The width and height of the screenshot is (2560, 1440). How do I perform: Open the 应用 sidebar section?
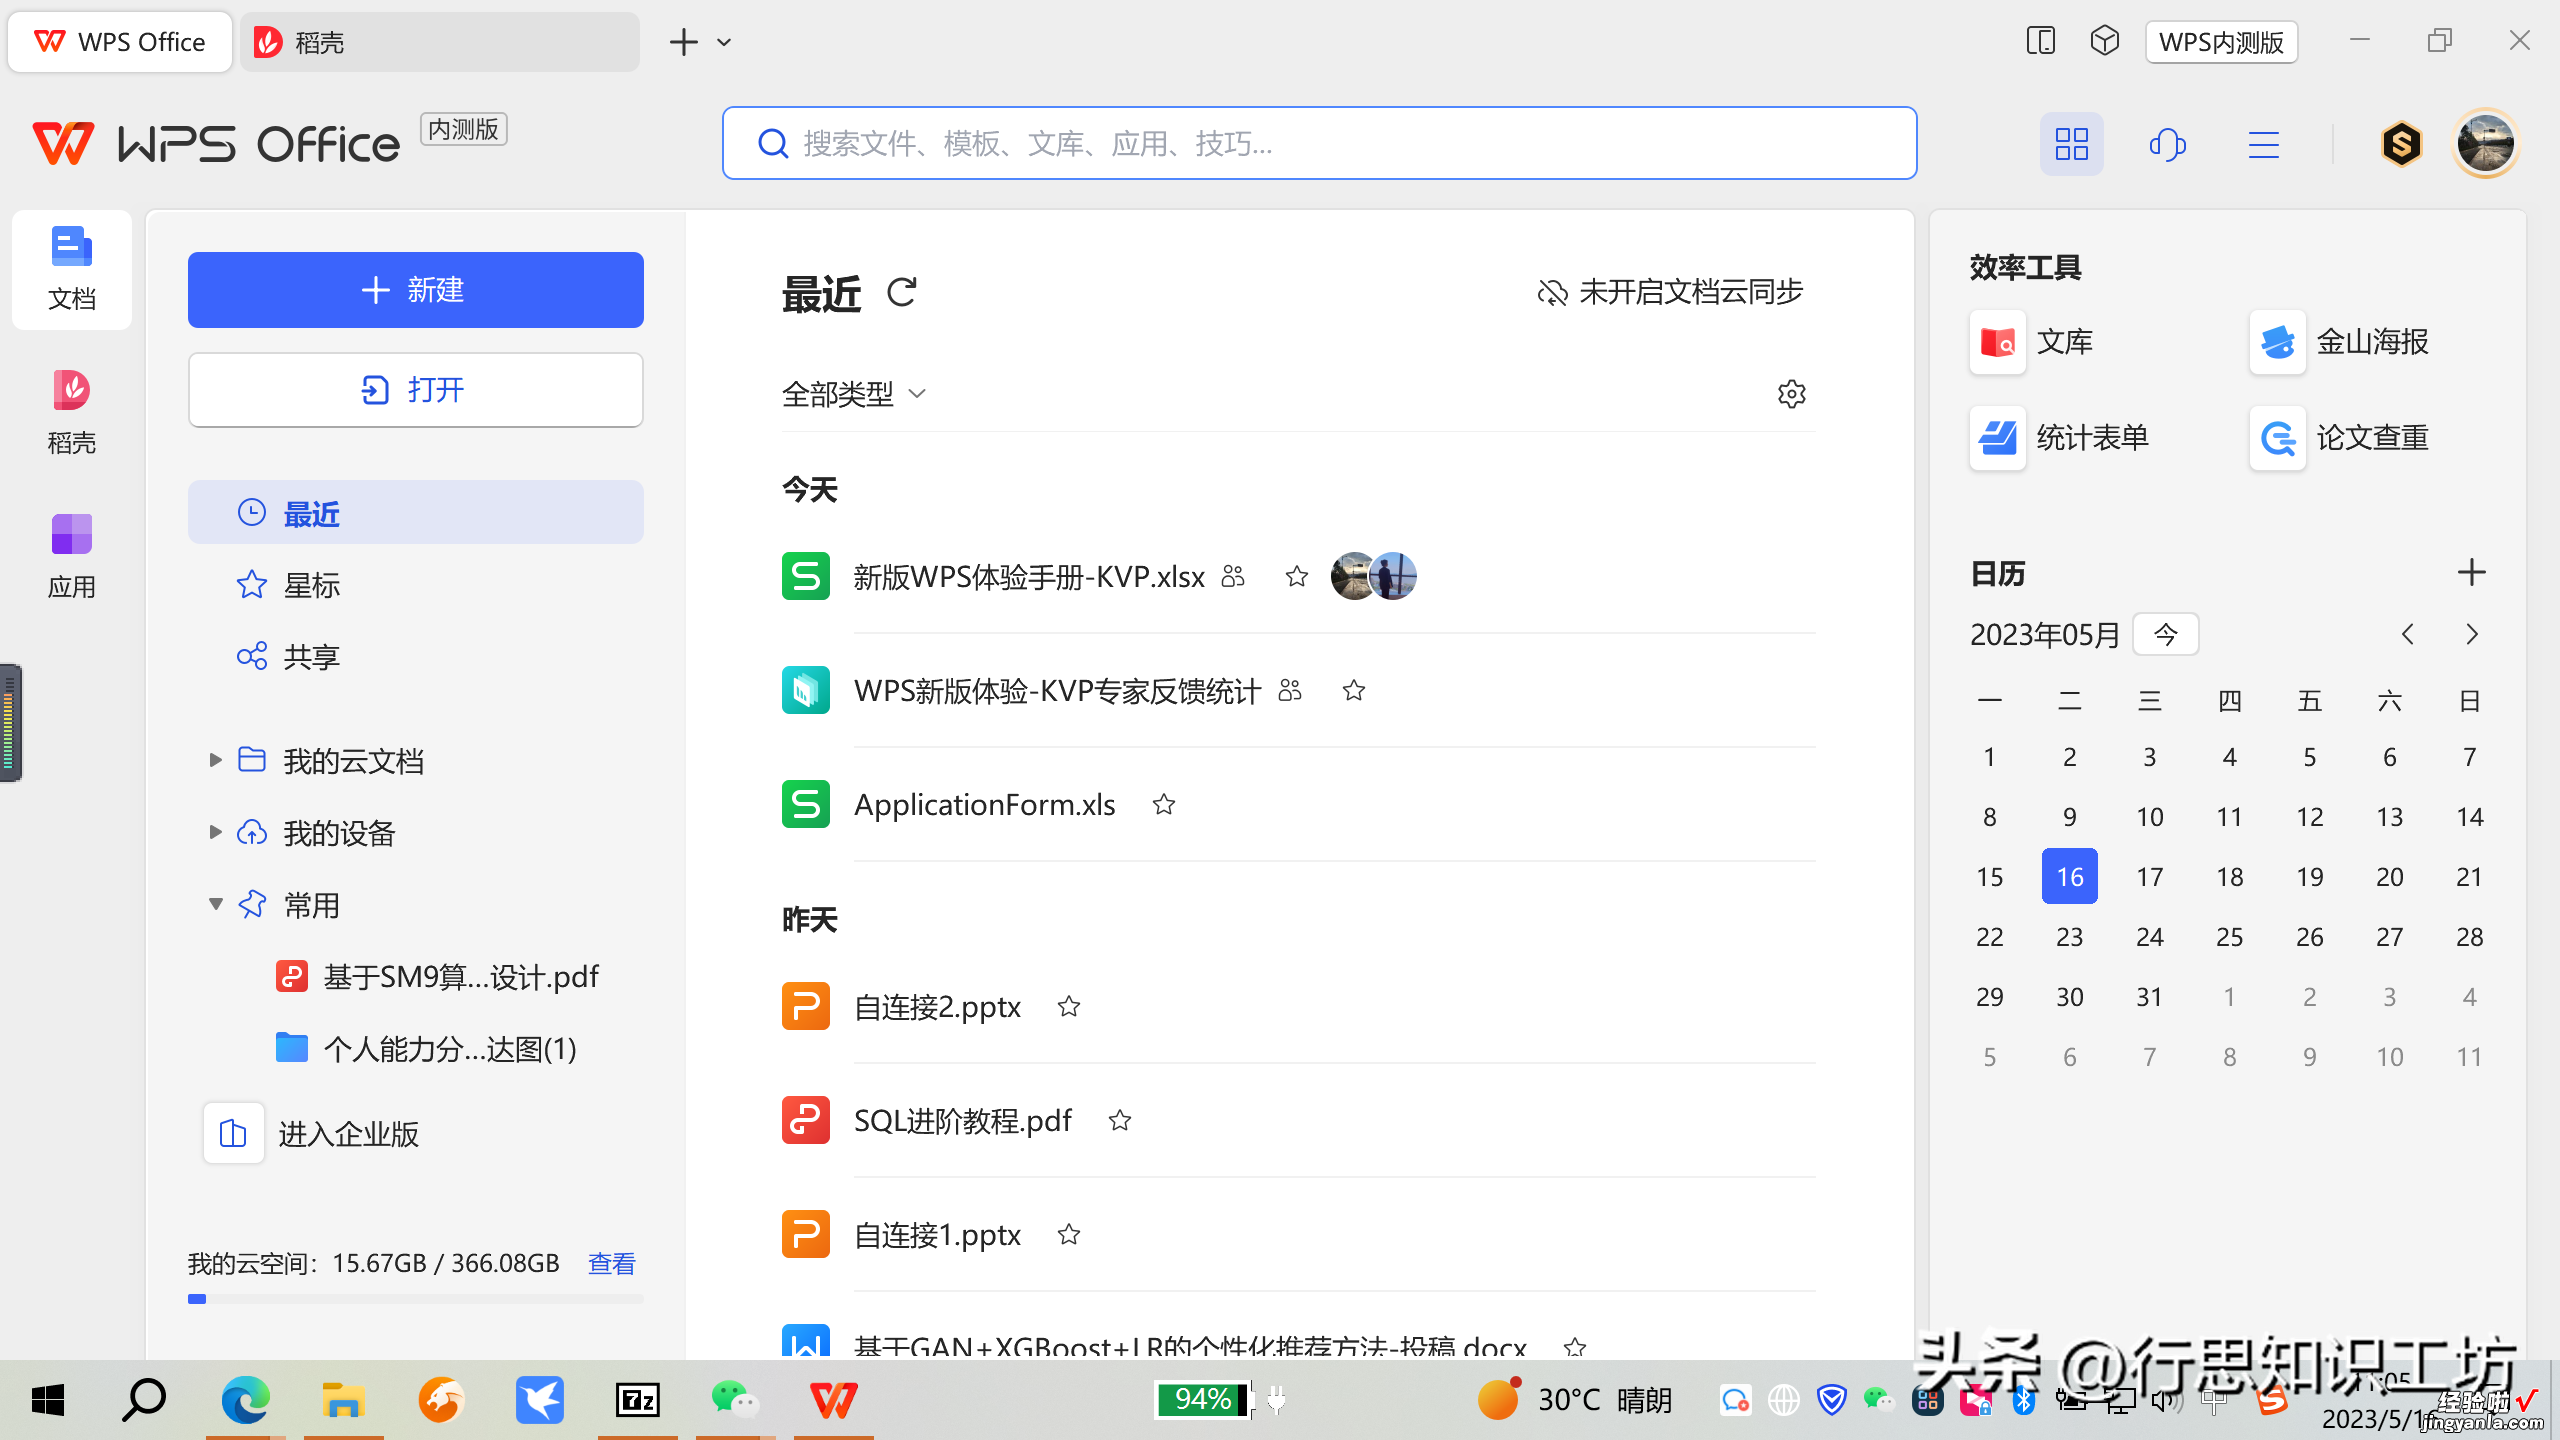tap(72, 557)
